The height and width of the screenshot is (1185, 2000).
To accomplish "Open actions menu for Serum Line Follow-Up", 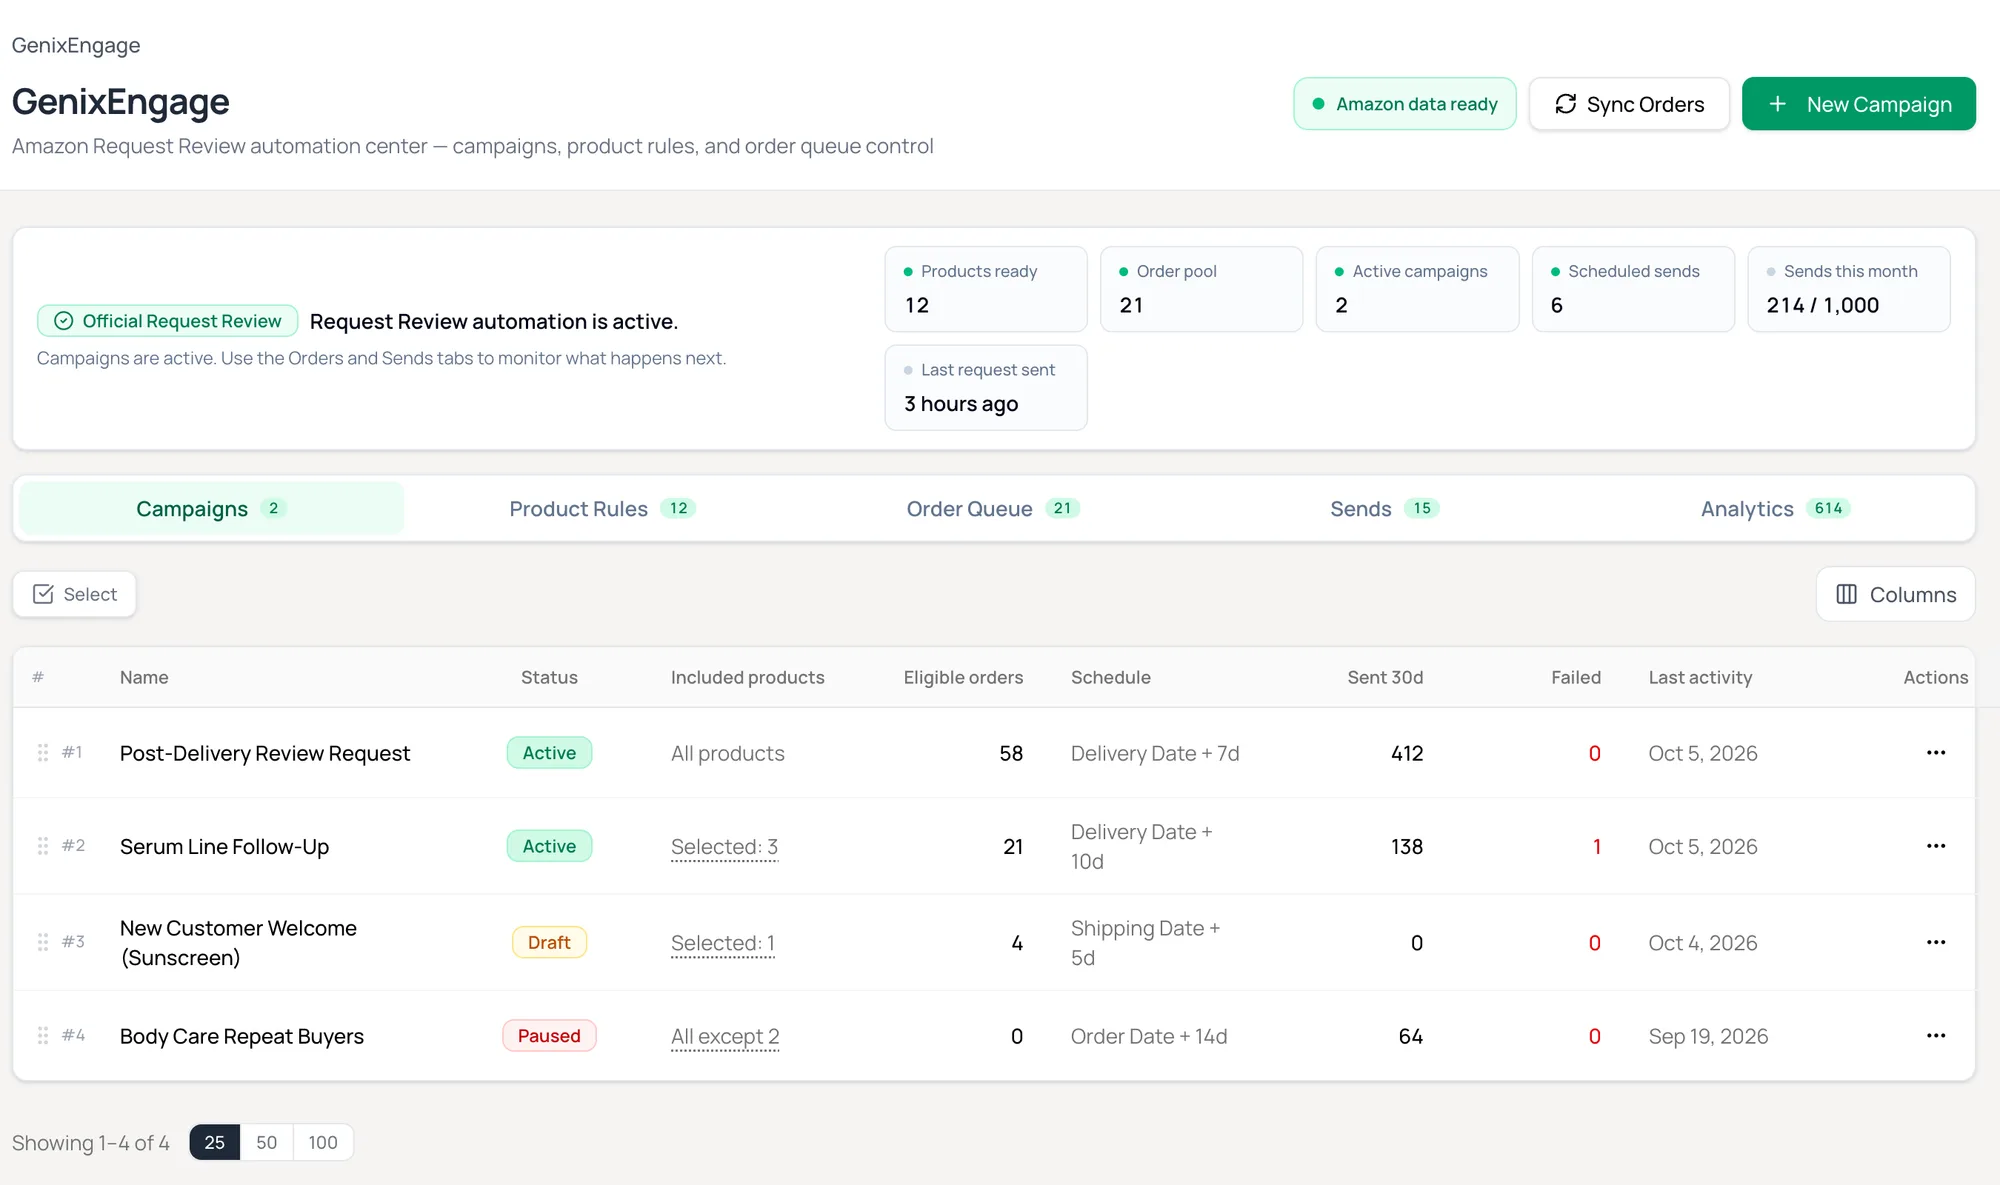I will coord(1935,846).
